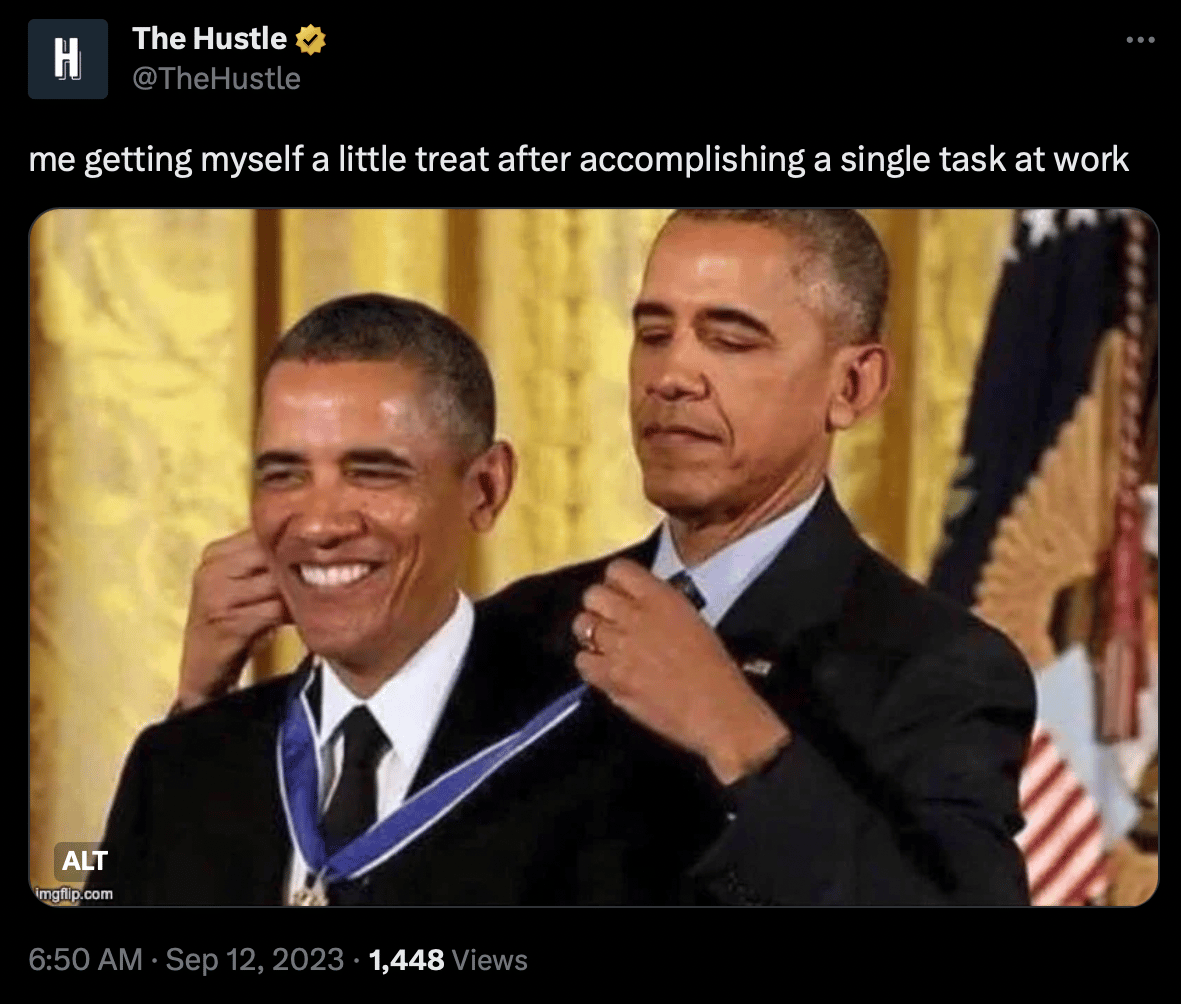Screen dimensions: 1181x1004
Task: Click the Views label
Action: [x=490, y=960]
